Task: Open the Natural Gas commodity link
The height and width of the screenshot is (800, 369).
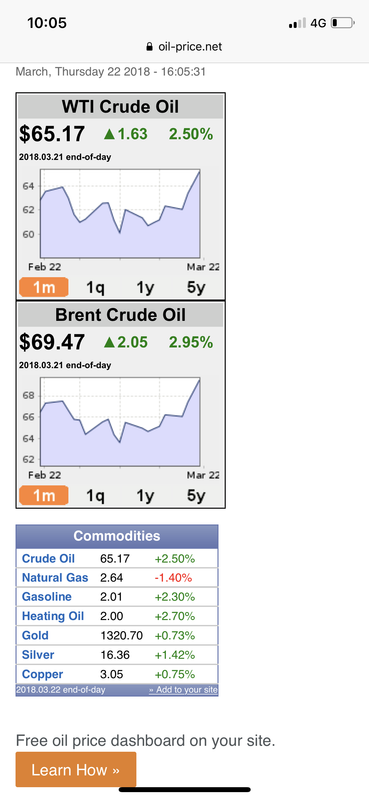Action: [x=55, y=578]
